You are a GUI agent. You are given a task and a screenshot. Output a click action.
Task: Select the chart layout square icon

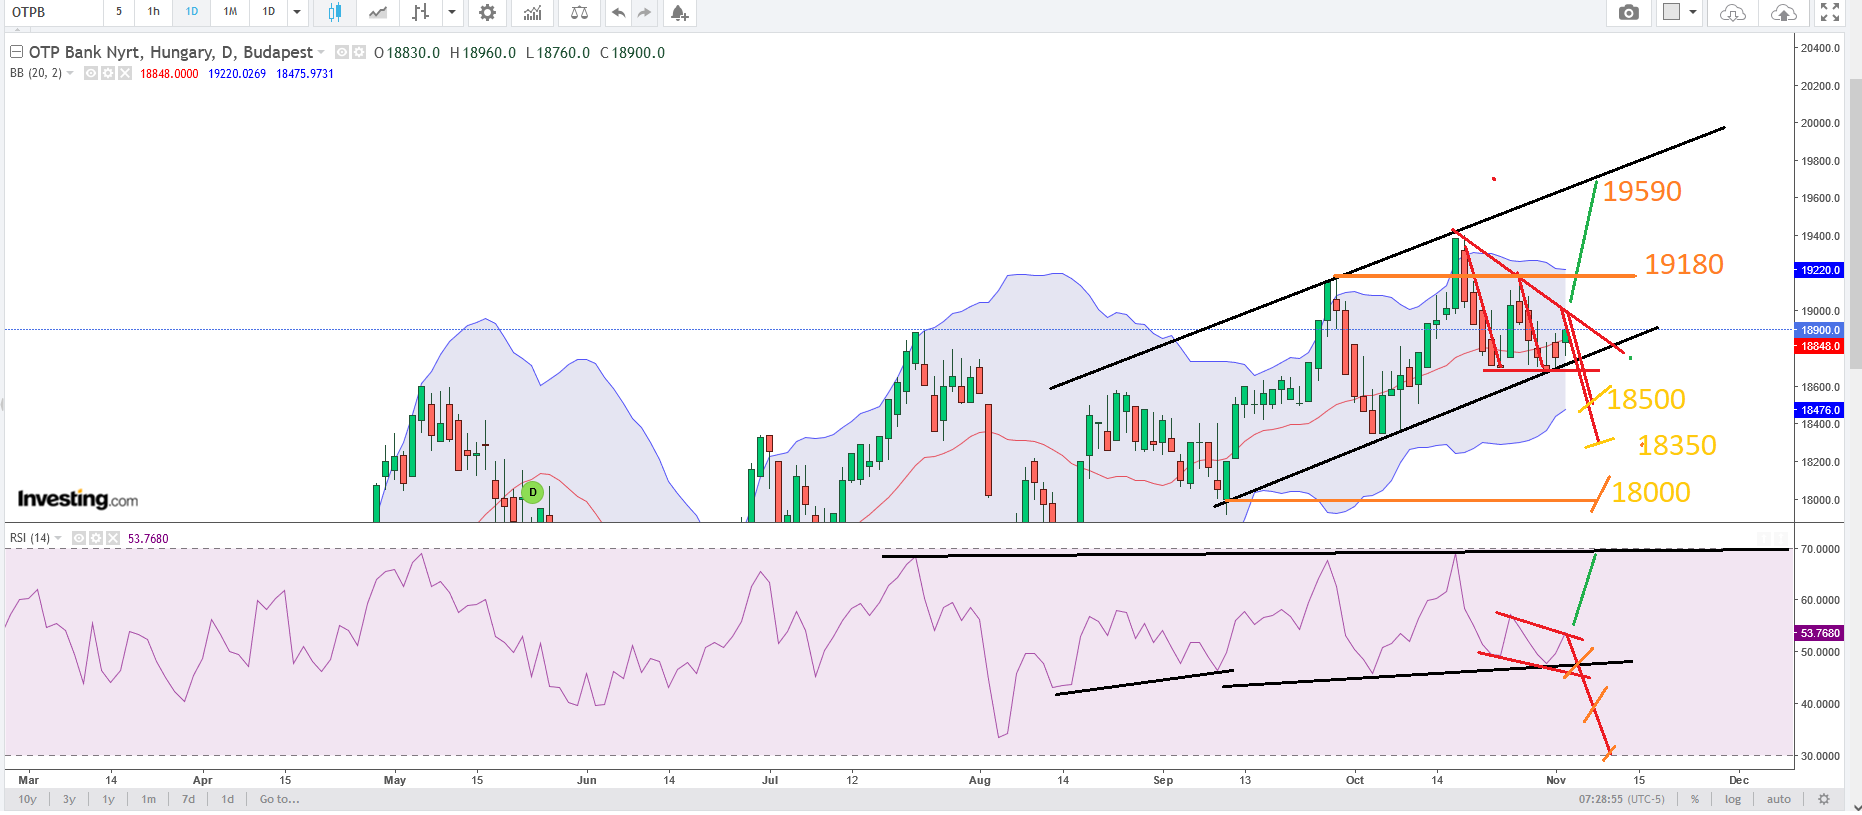point(1671,12)
